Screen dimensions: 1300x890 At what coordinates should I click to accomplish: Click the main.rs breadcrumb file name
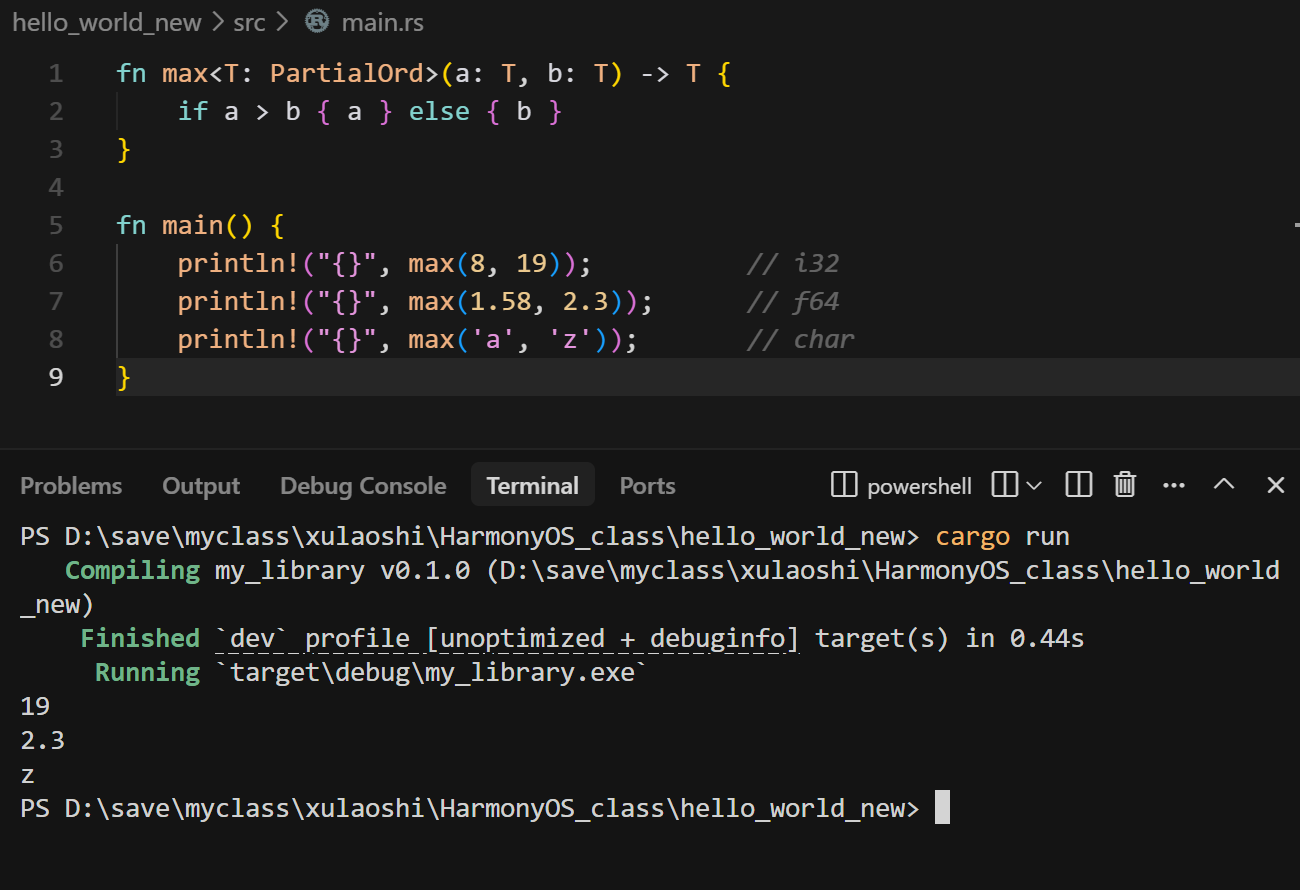point(382,21)
